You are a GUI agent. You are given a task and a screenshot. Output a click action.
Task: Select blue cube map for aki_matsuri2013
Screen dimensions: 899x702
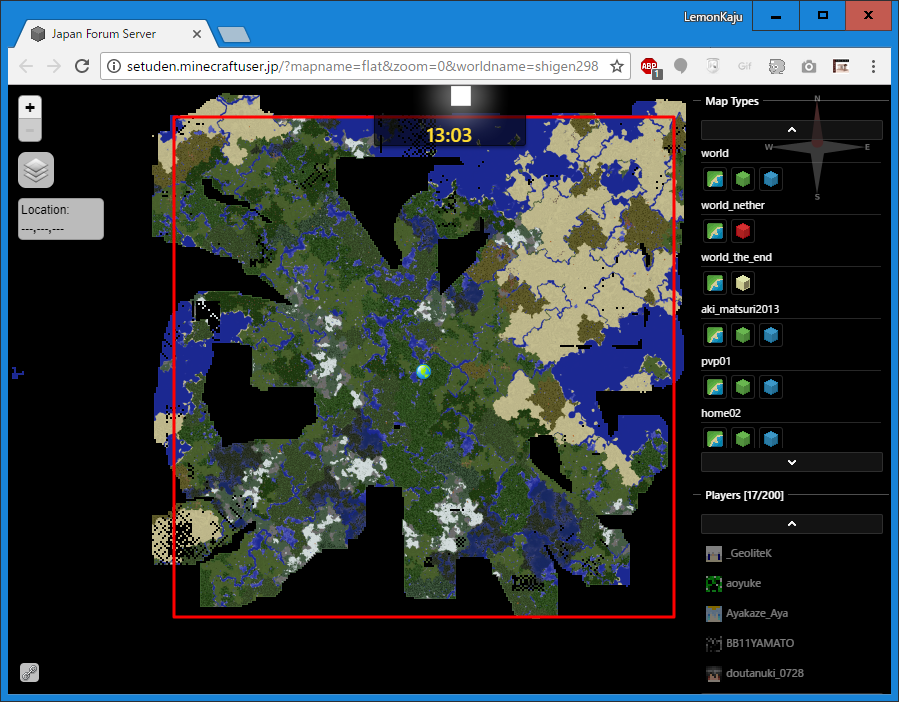coord(770,335)
